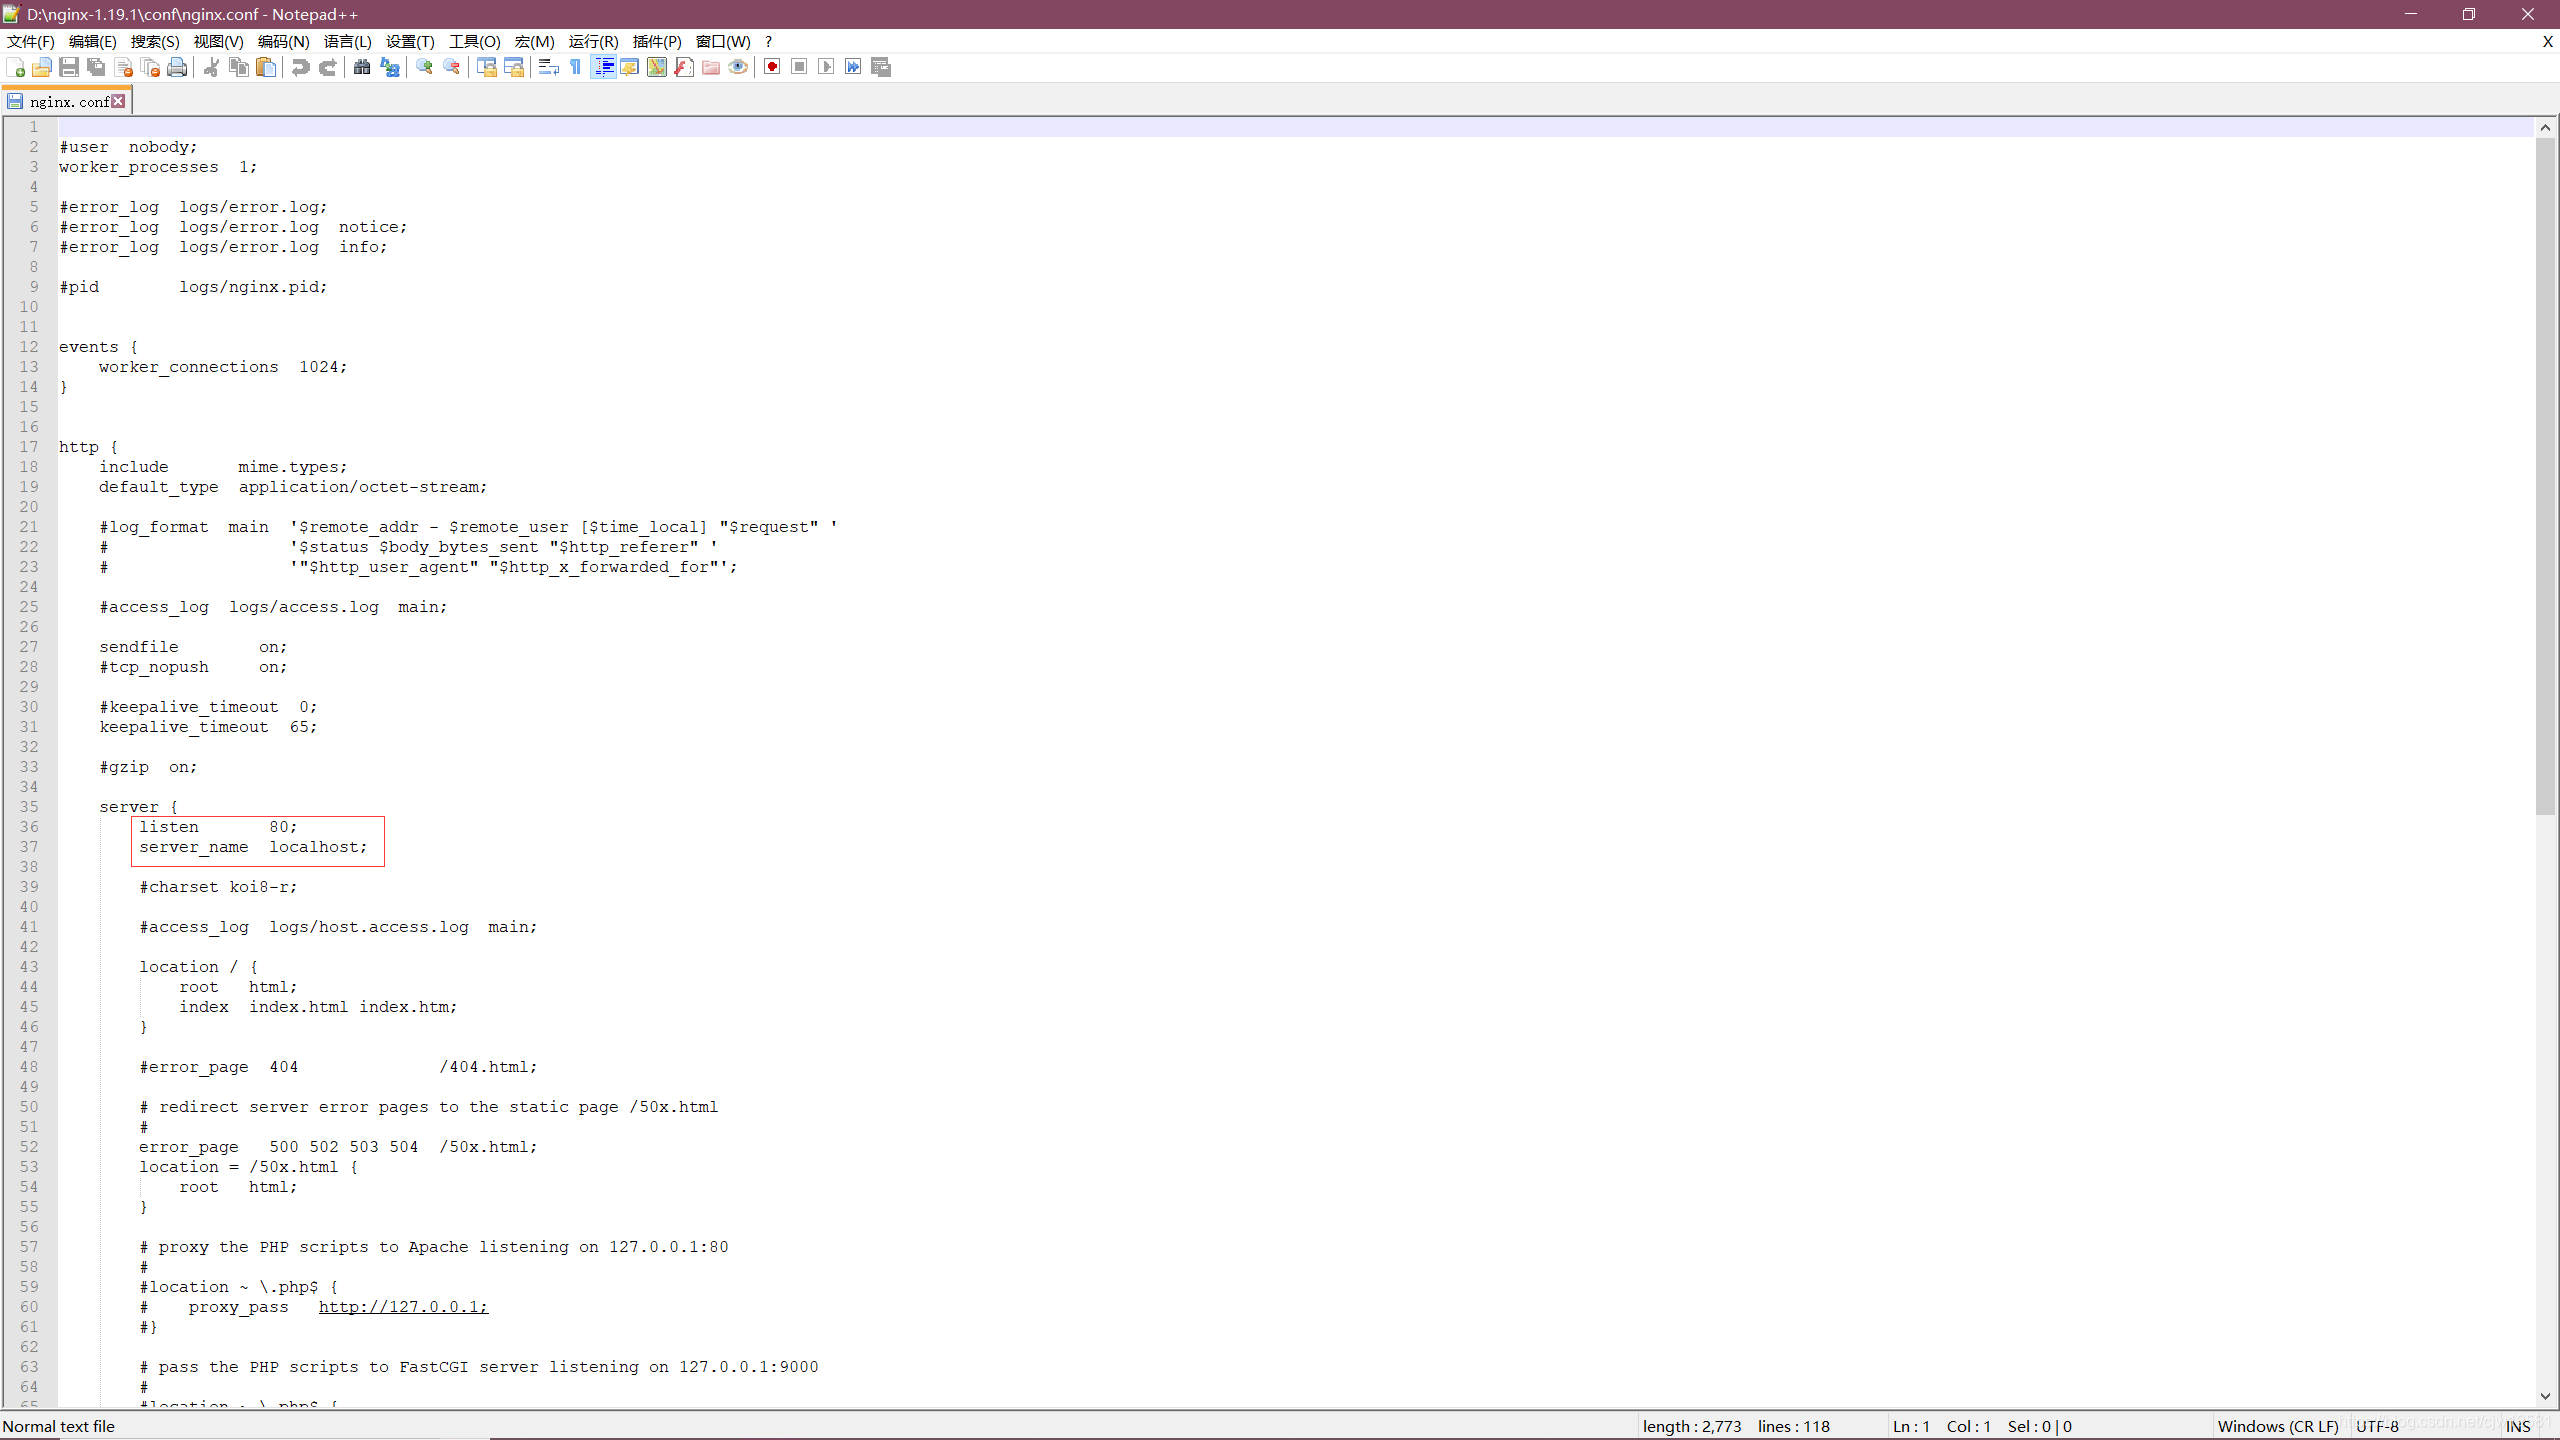This screenshot has height=1440, width=2560.
Task: Toggle synchronized vertical scrolling
Action: click(x=486, y=67)
